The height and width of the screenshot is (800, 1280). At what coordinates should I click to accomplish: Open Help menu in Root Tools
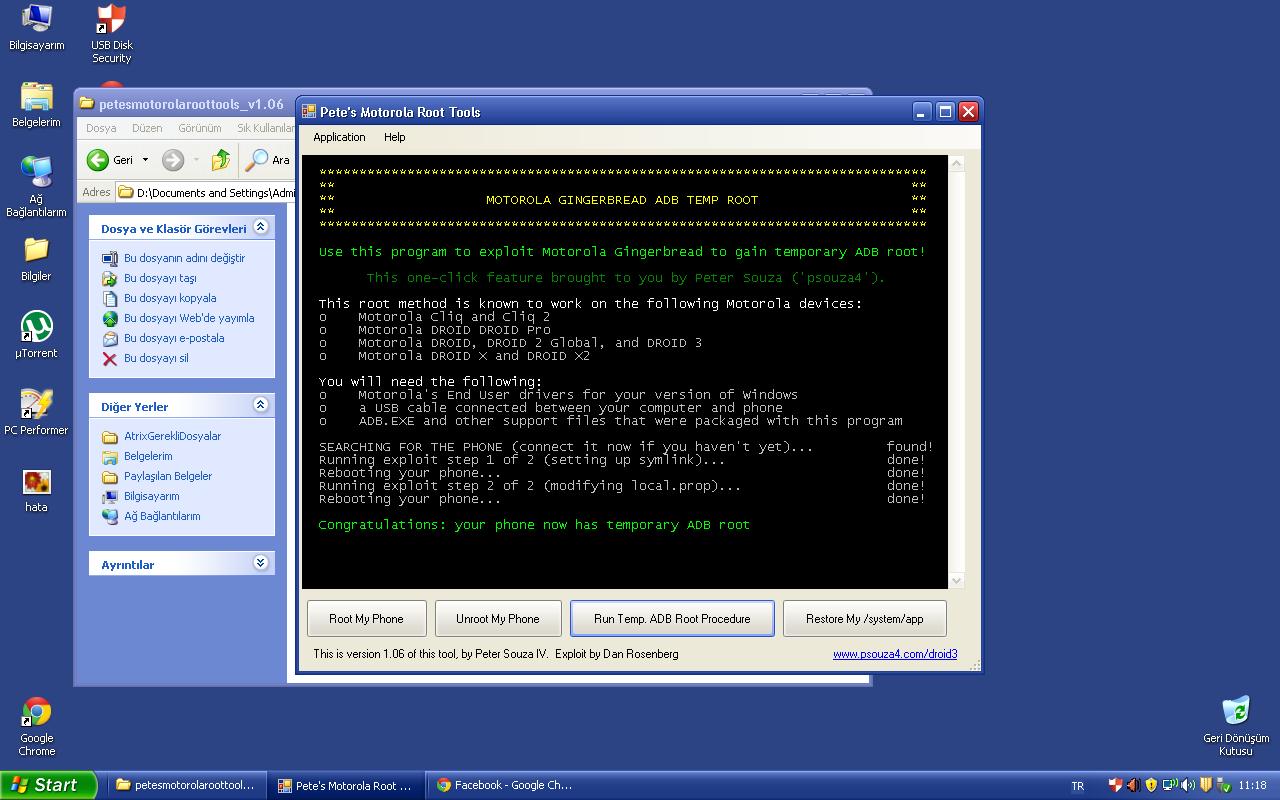(x=395, y=137)
